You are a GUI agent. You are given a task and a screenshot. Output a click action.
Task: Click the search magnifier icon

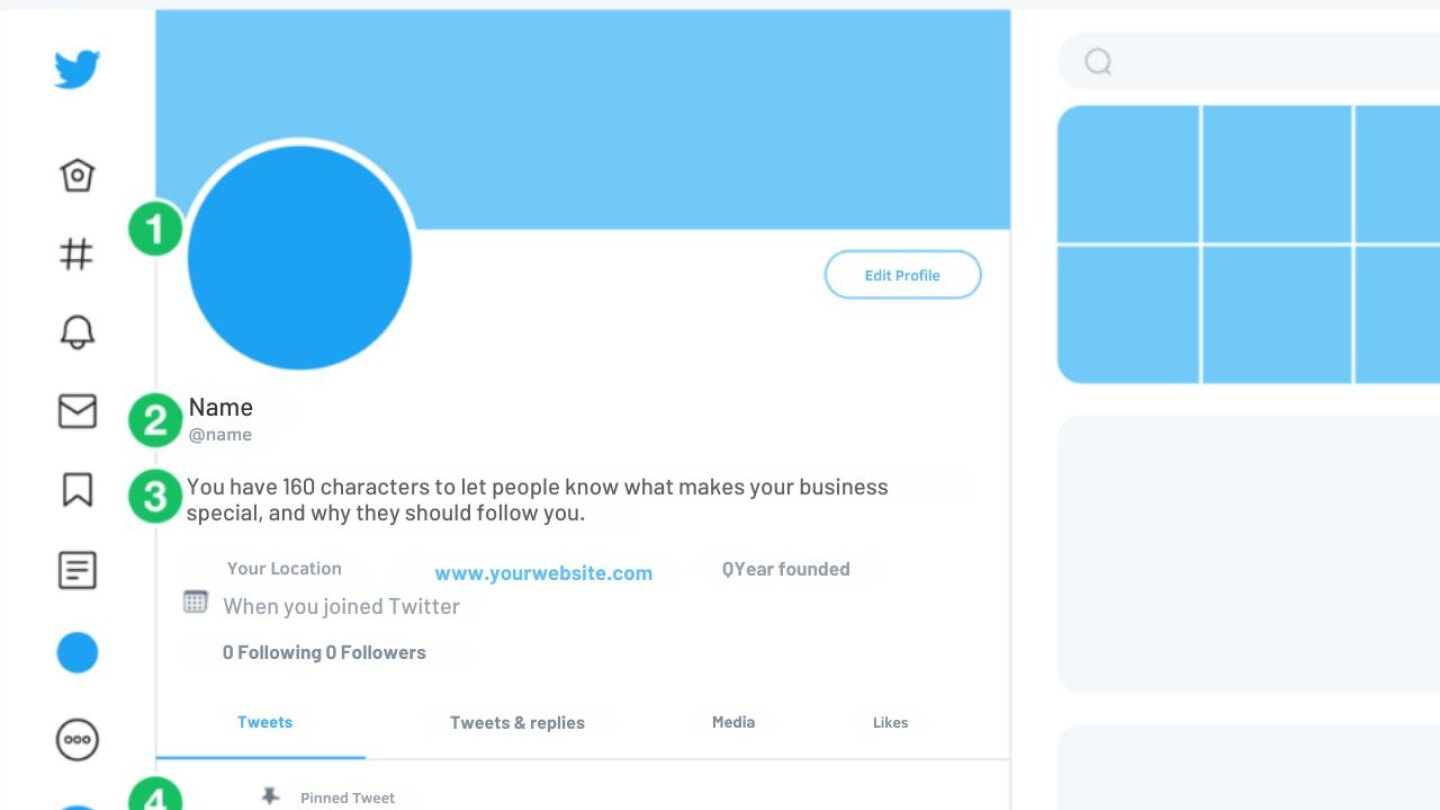[x=1098, y=62]
